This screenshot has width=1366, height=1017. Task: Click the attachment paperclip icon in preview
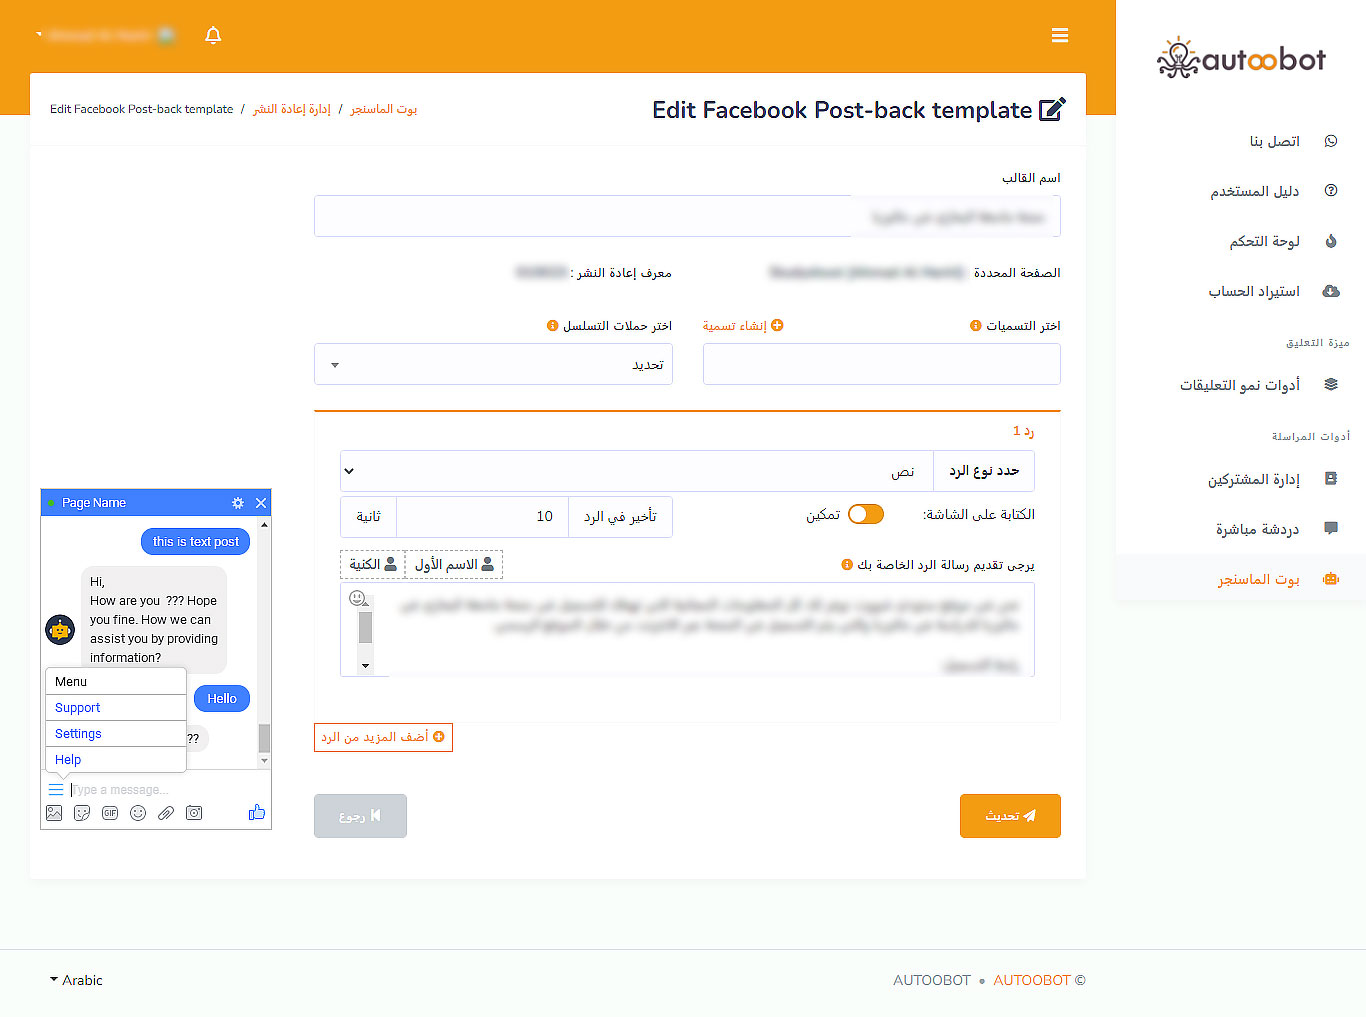(166, 813)
